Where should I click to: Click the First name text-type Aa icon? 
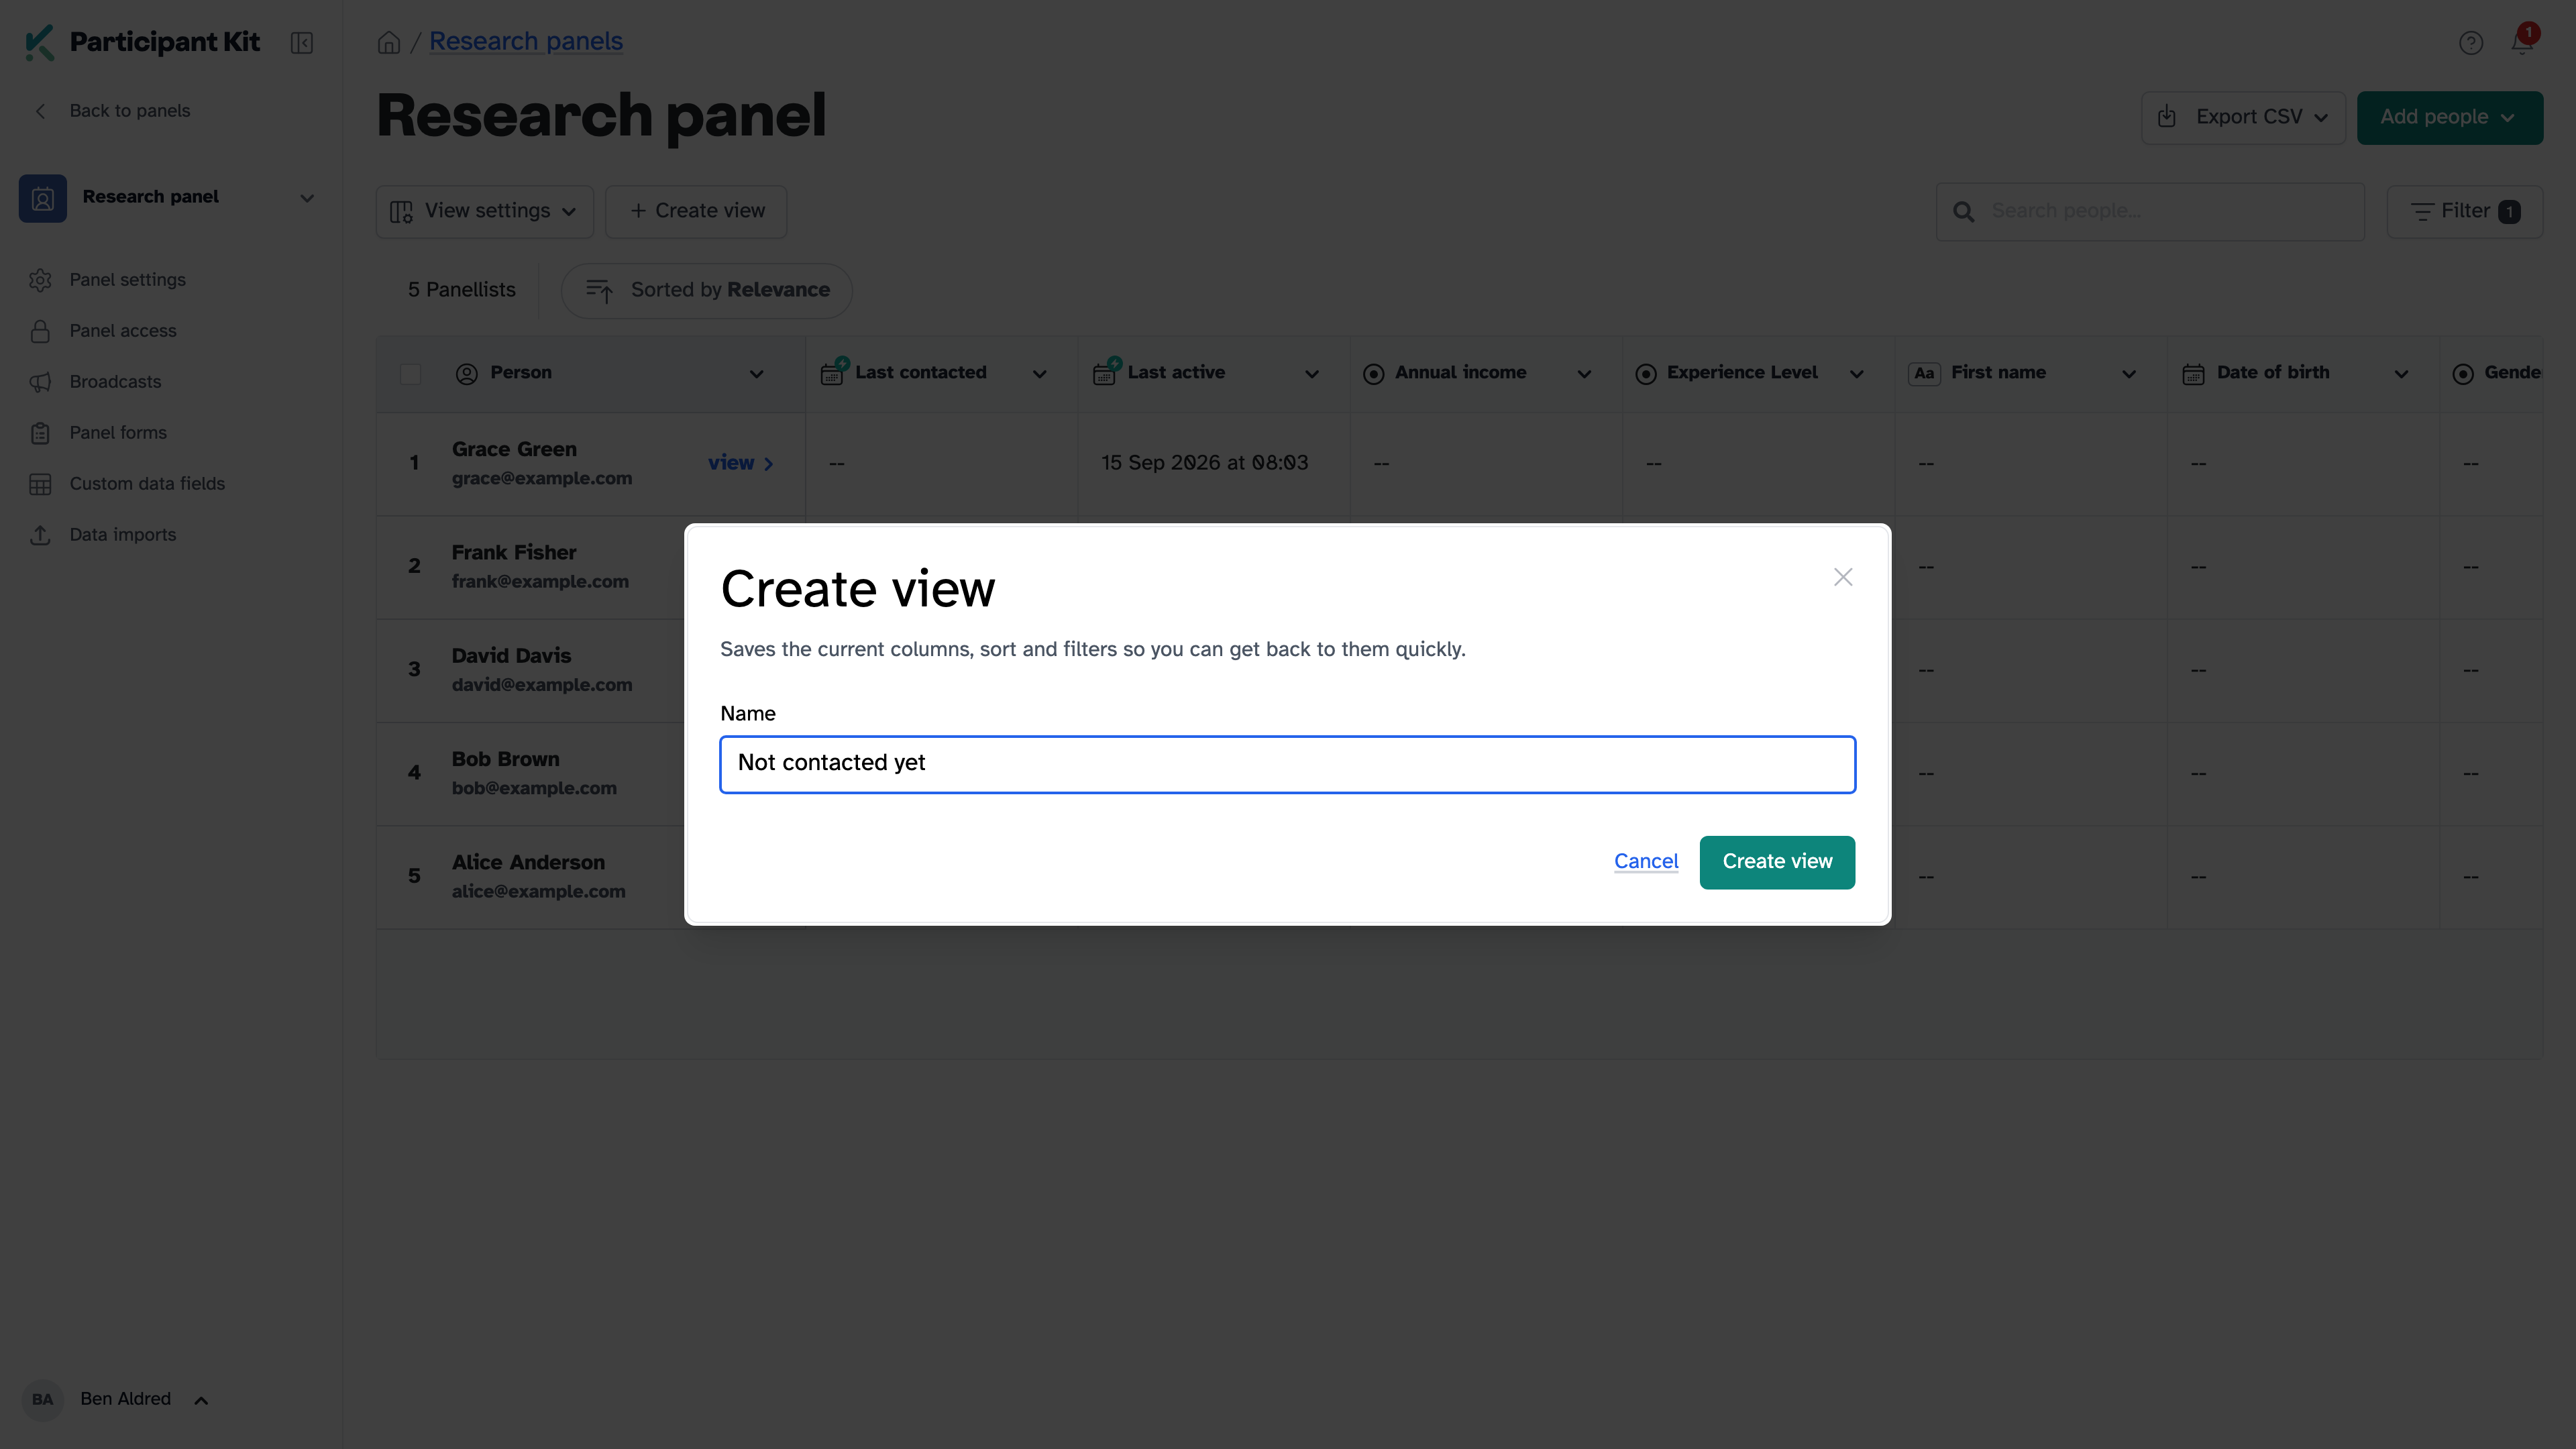[1925, 374]
